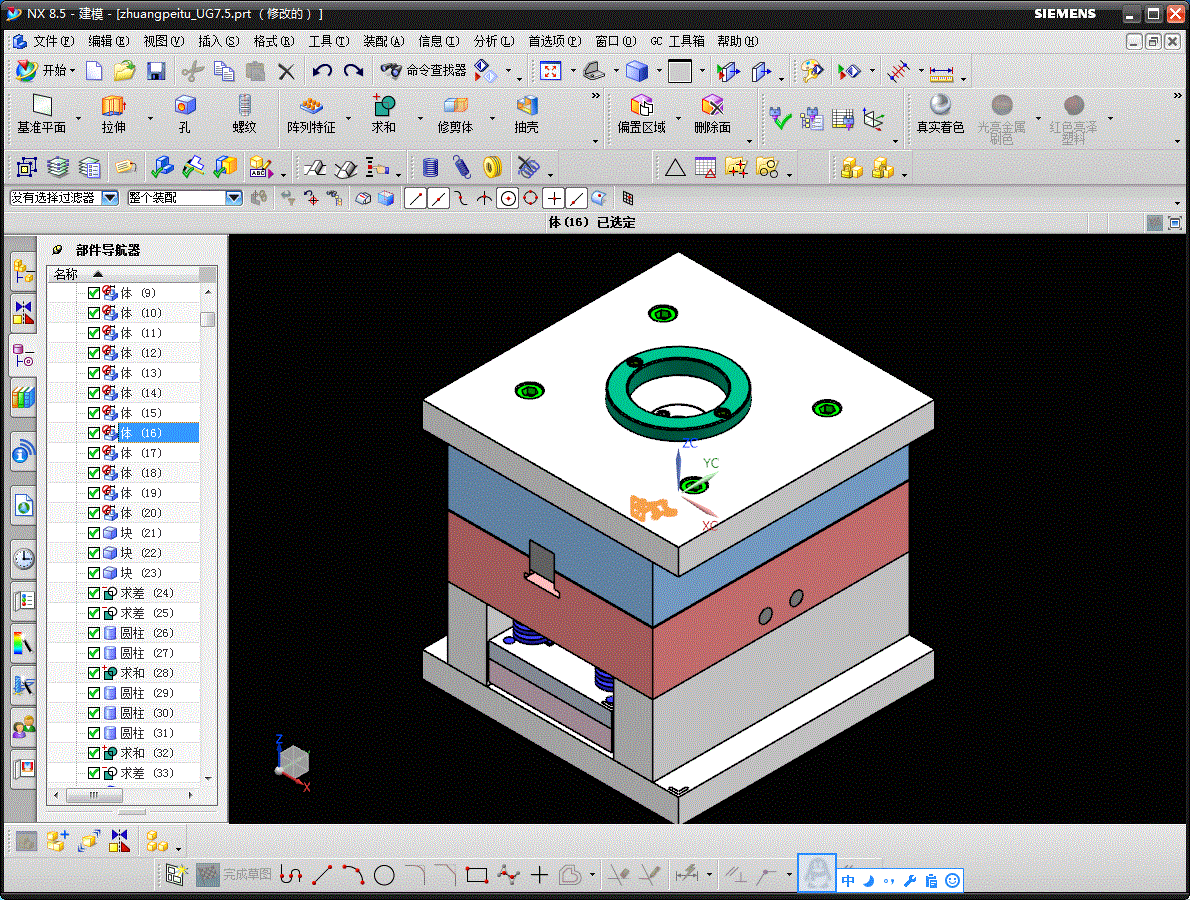This screenshot has height=900, width=1190.
Task: Click the Delete X icon
Action: (x=286, y=71)
